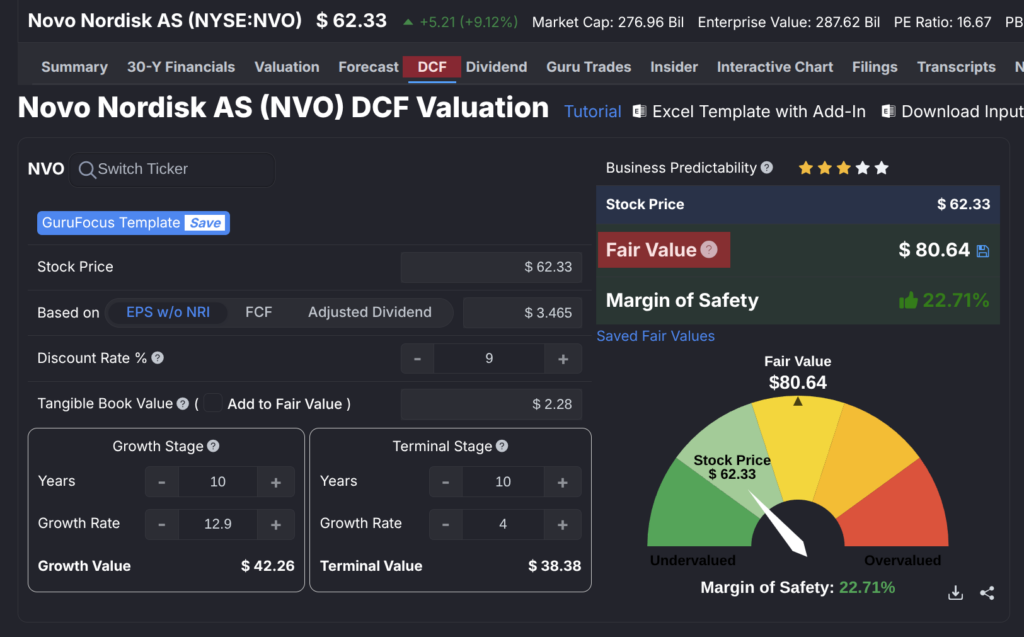Click the share icon below the gauge

987,593
